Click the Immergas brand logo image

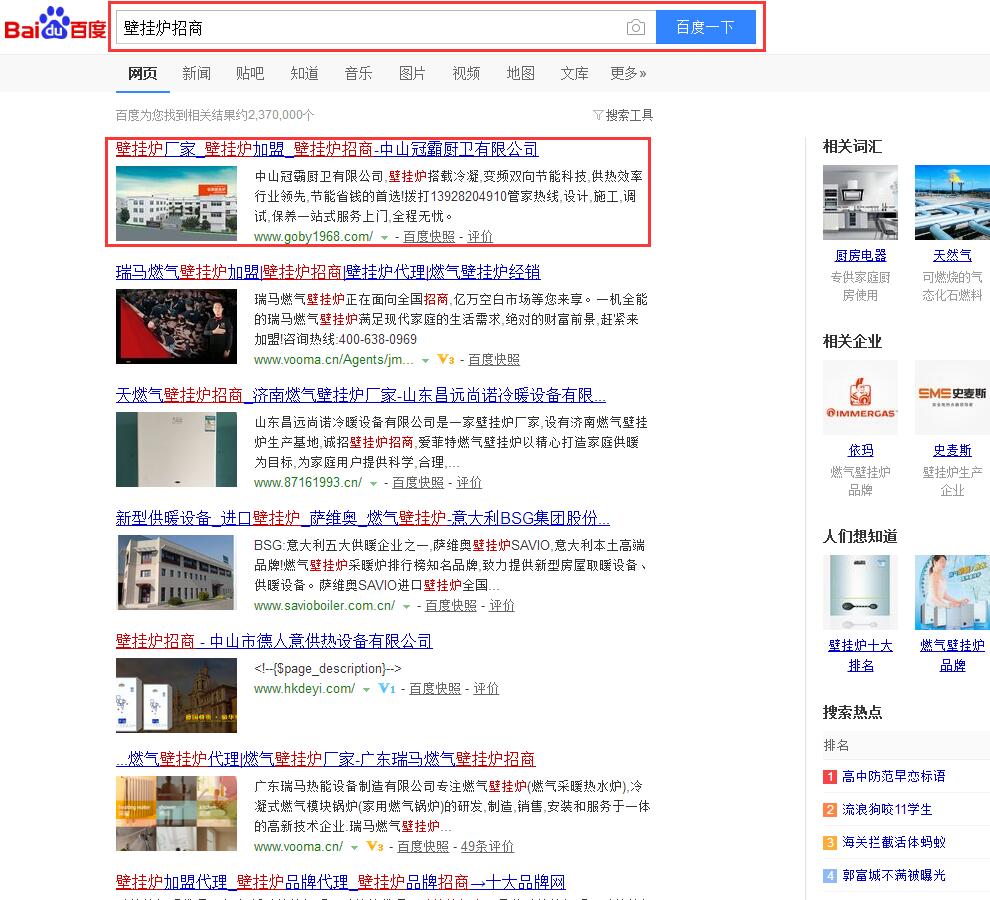click(860, 397)
